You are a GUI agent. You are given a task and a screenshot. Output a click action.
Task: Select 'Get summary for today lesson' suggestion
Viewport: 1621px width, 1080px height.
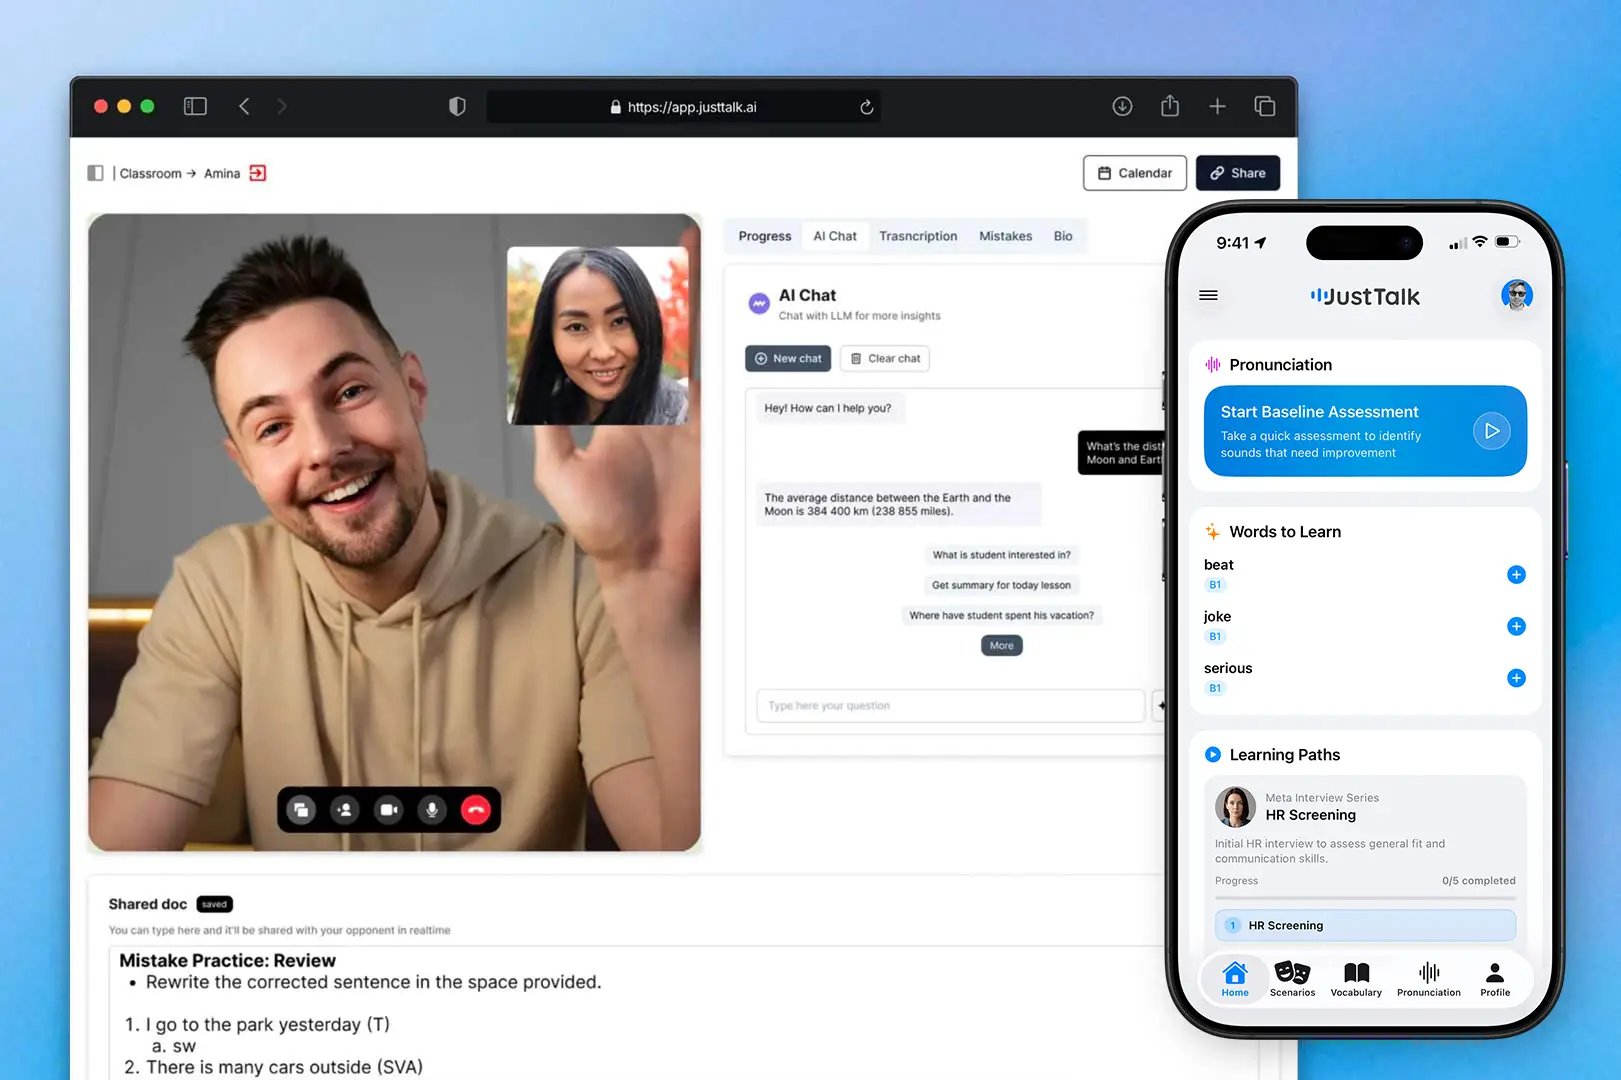1001,585
